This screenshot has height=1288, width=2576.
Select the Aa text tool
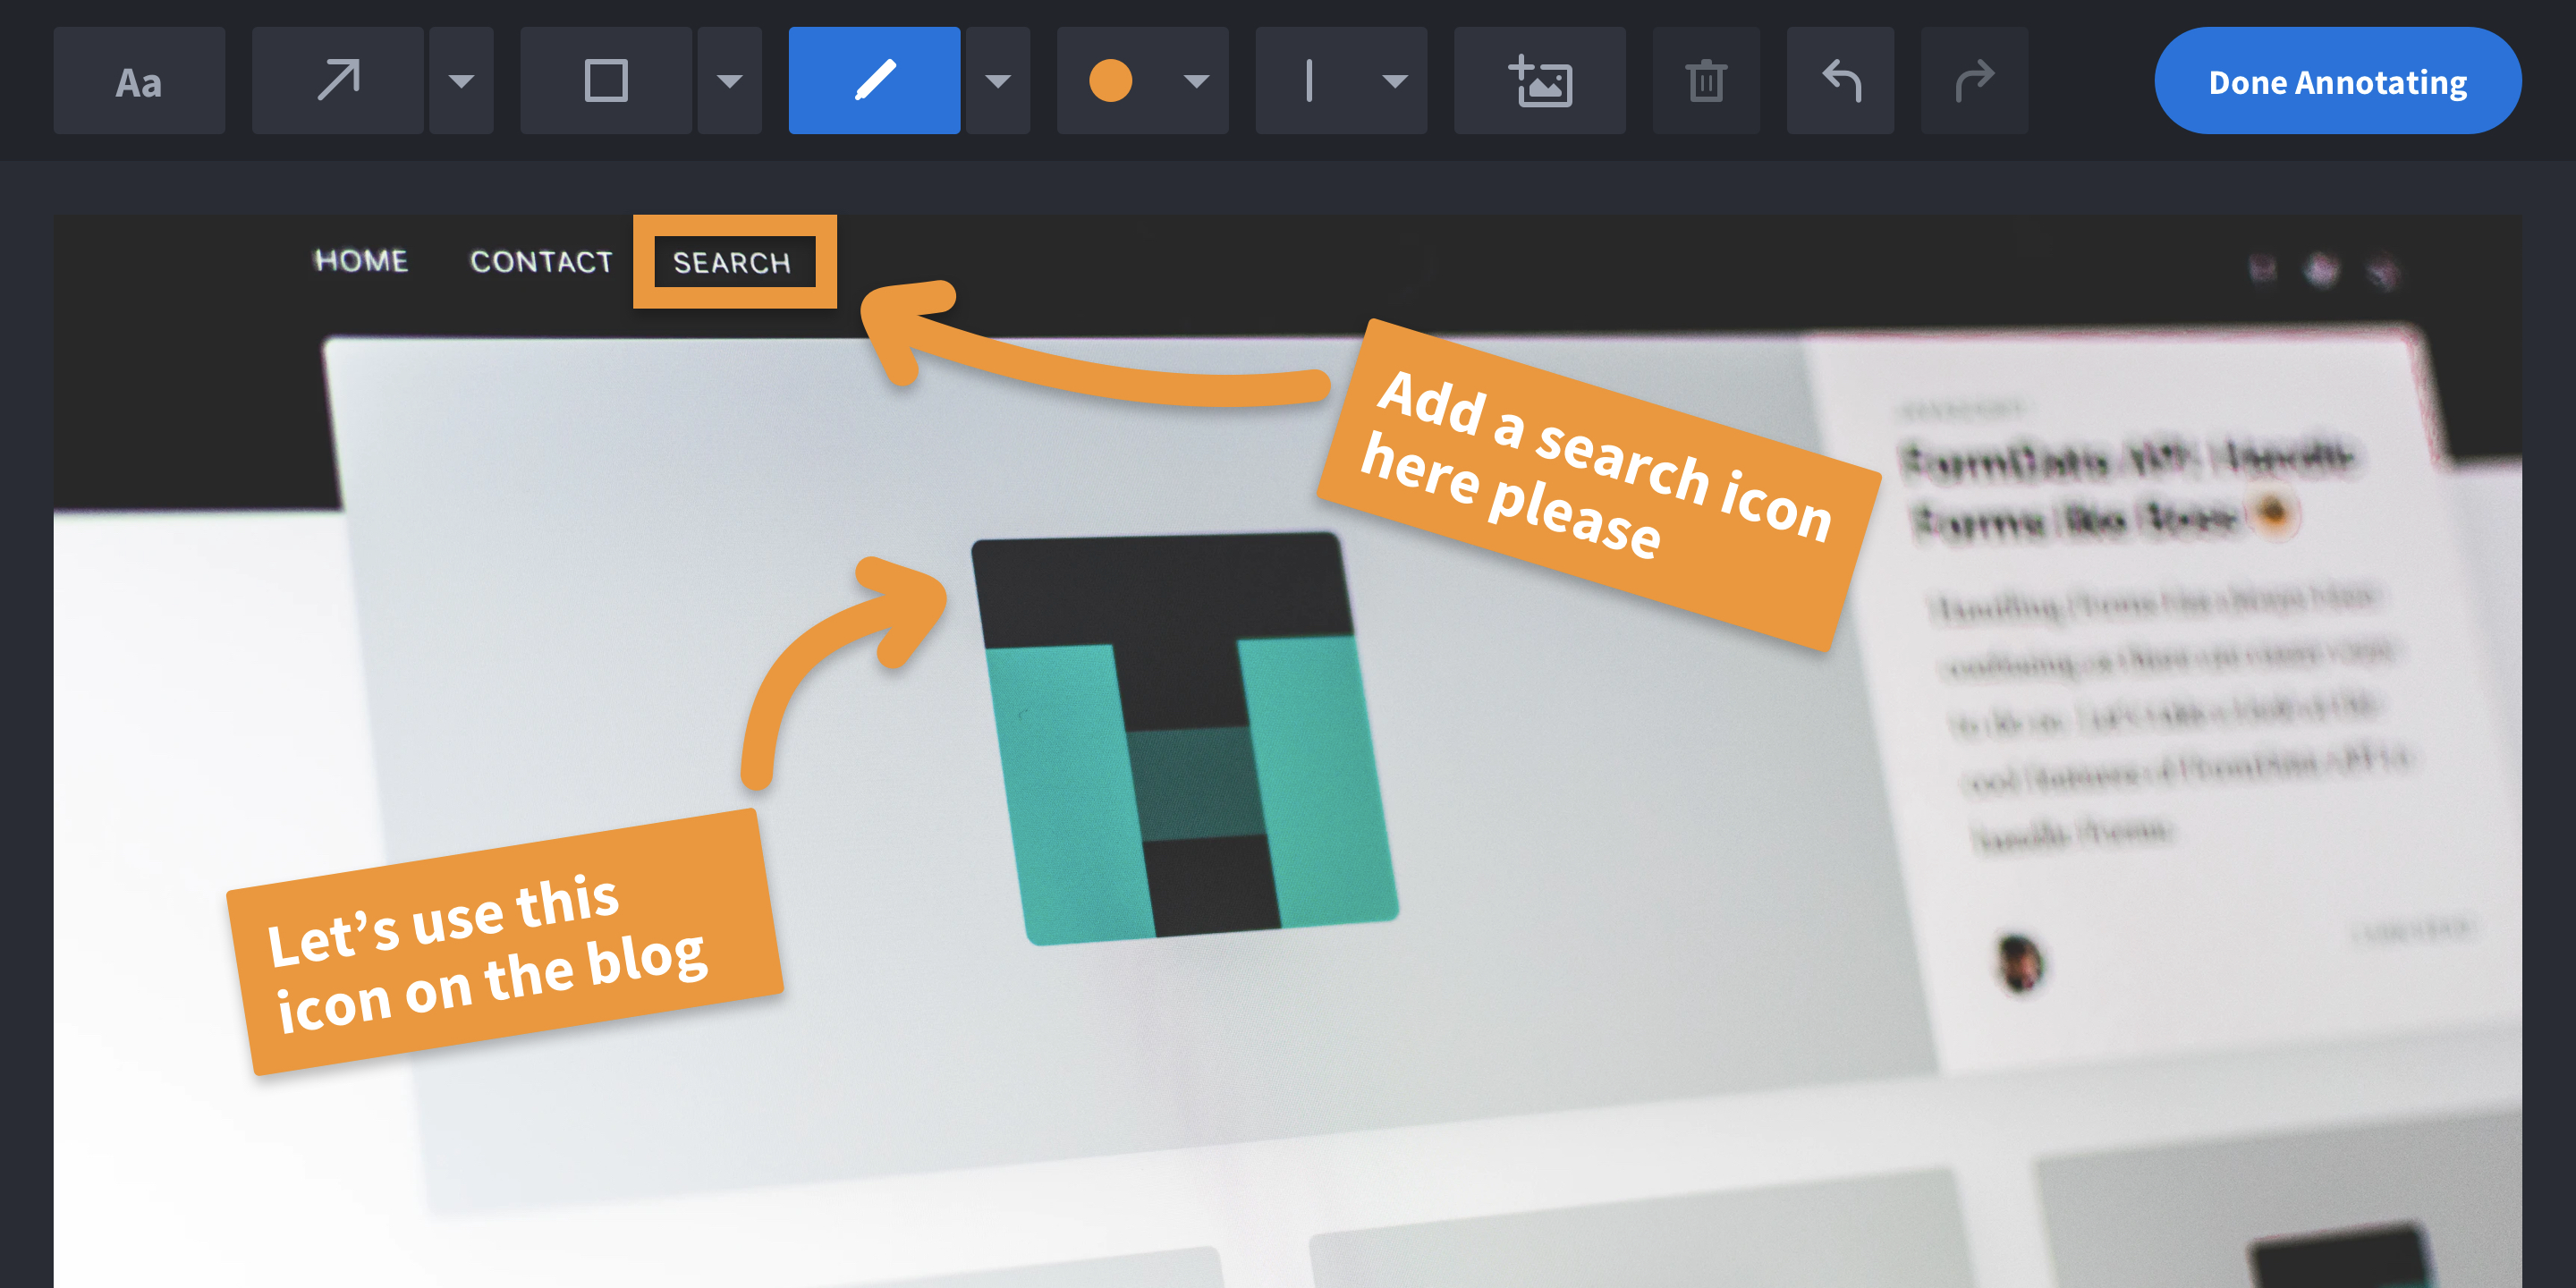(x=139, y=81)
